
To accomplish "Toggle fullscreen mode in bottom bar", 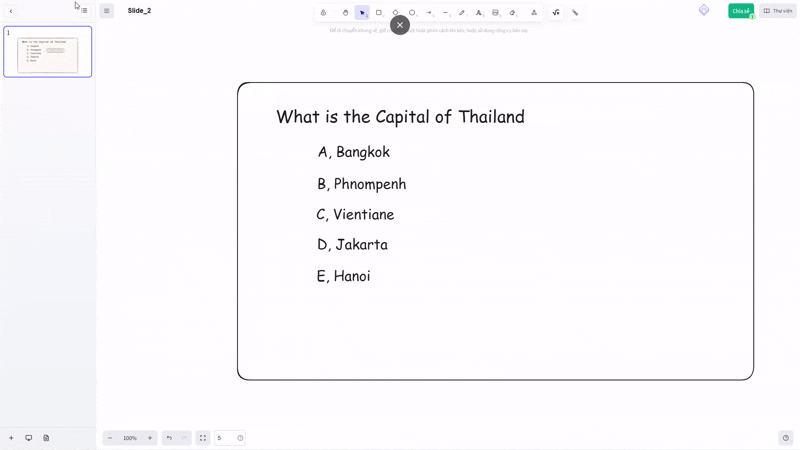I will (x=203, y=438).
